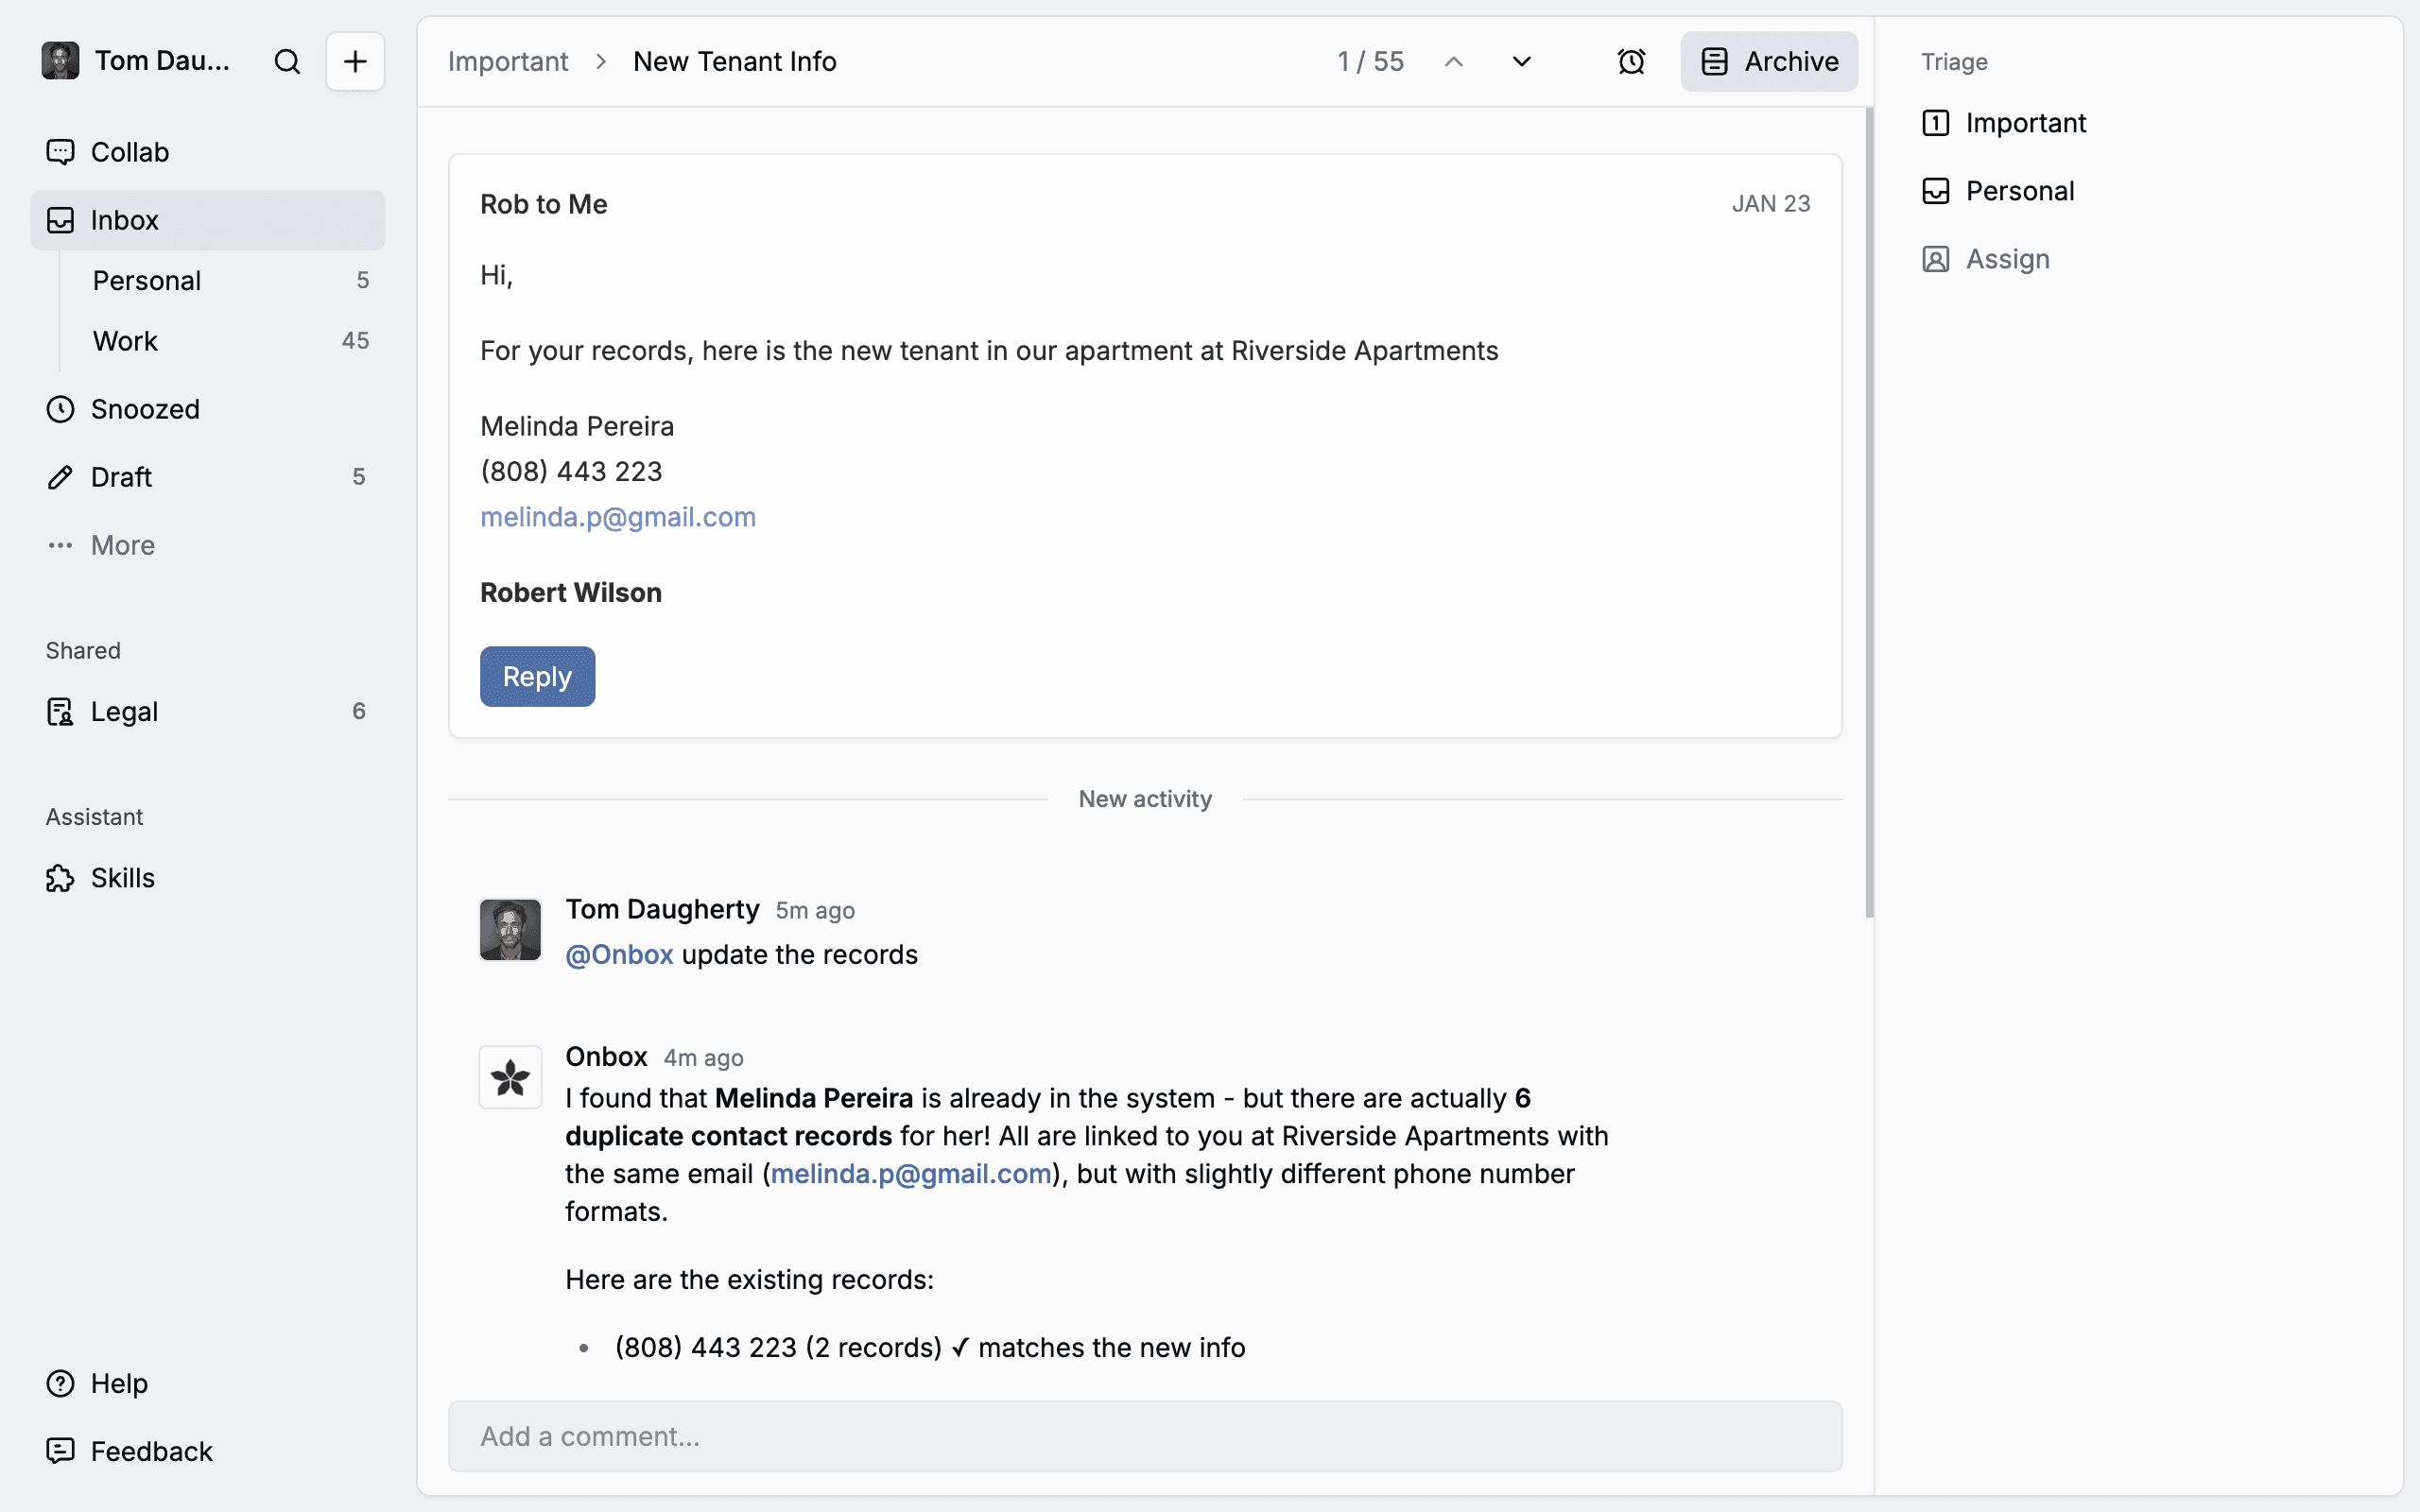2420x1512 pixels.
Task: Click the Add a comment field
Action: point(1144,1436)
